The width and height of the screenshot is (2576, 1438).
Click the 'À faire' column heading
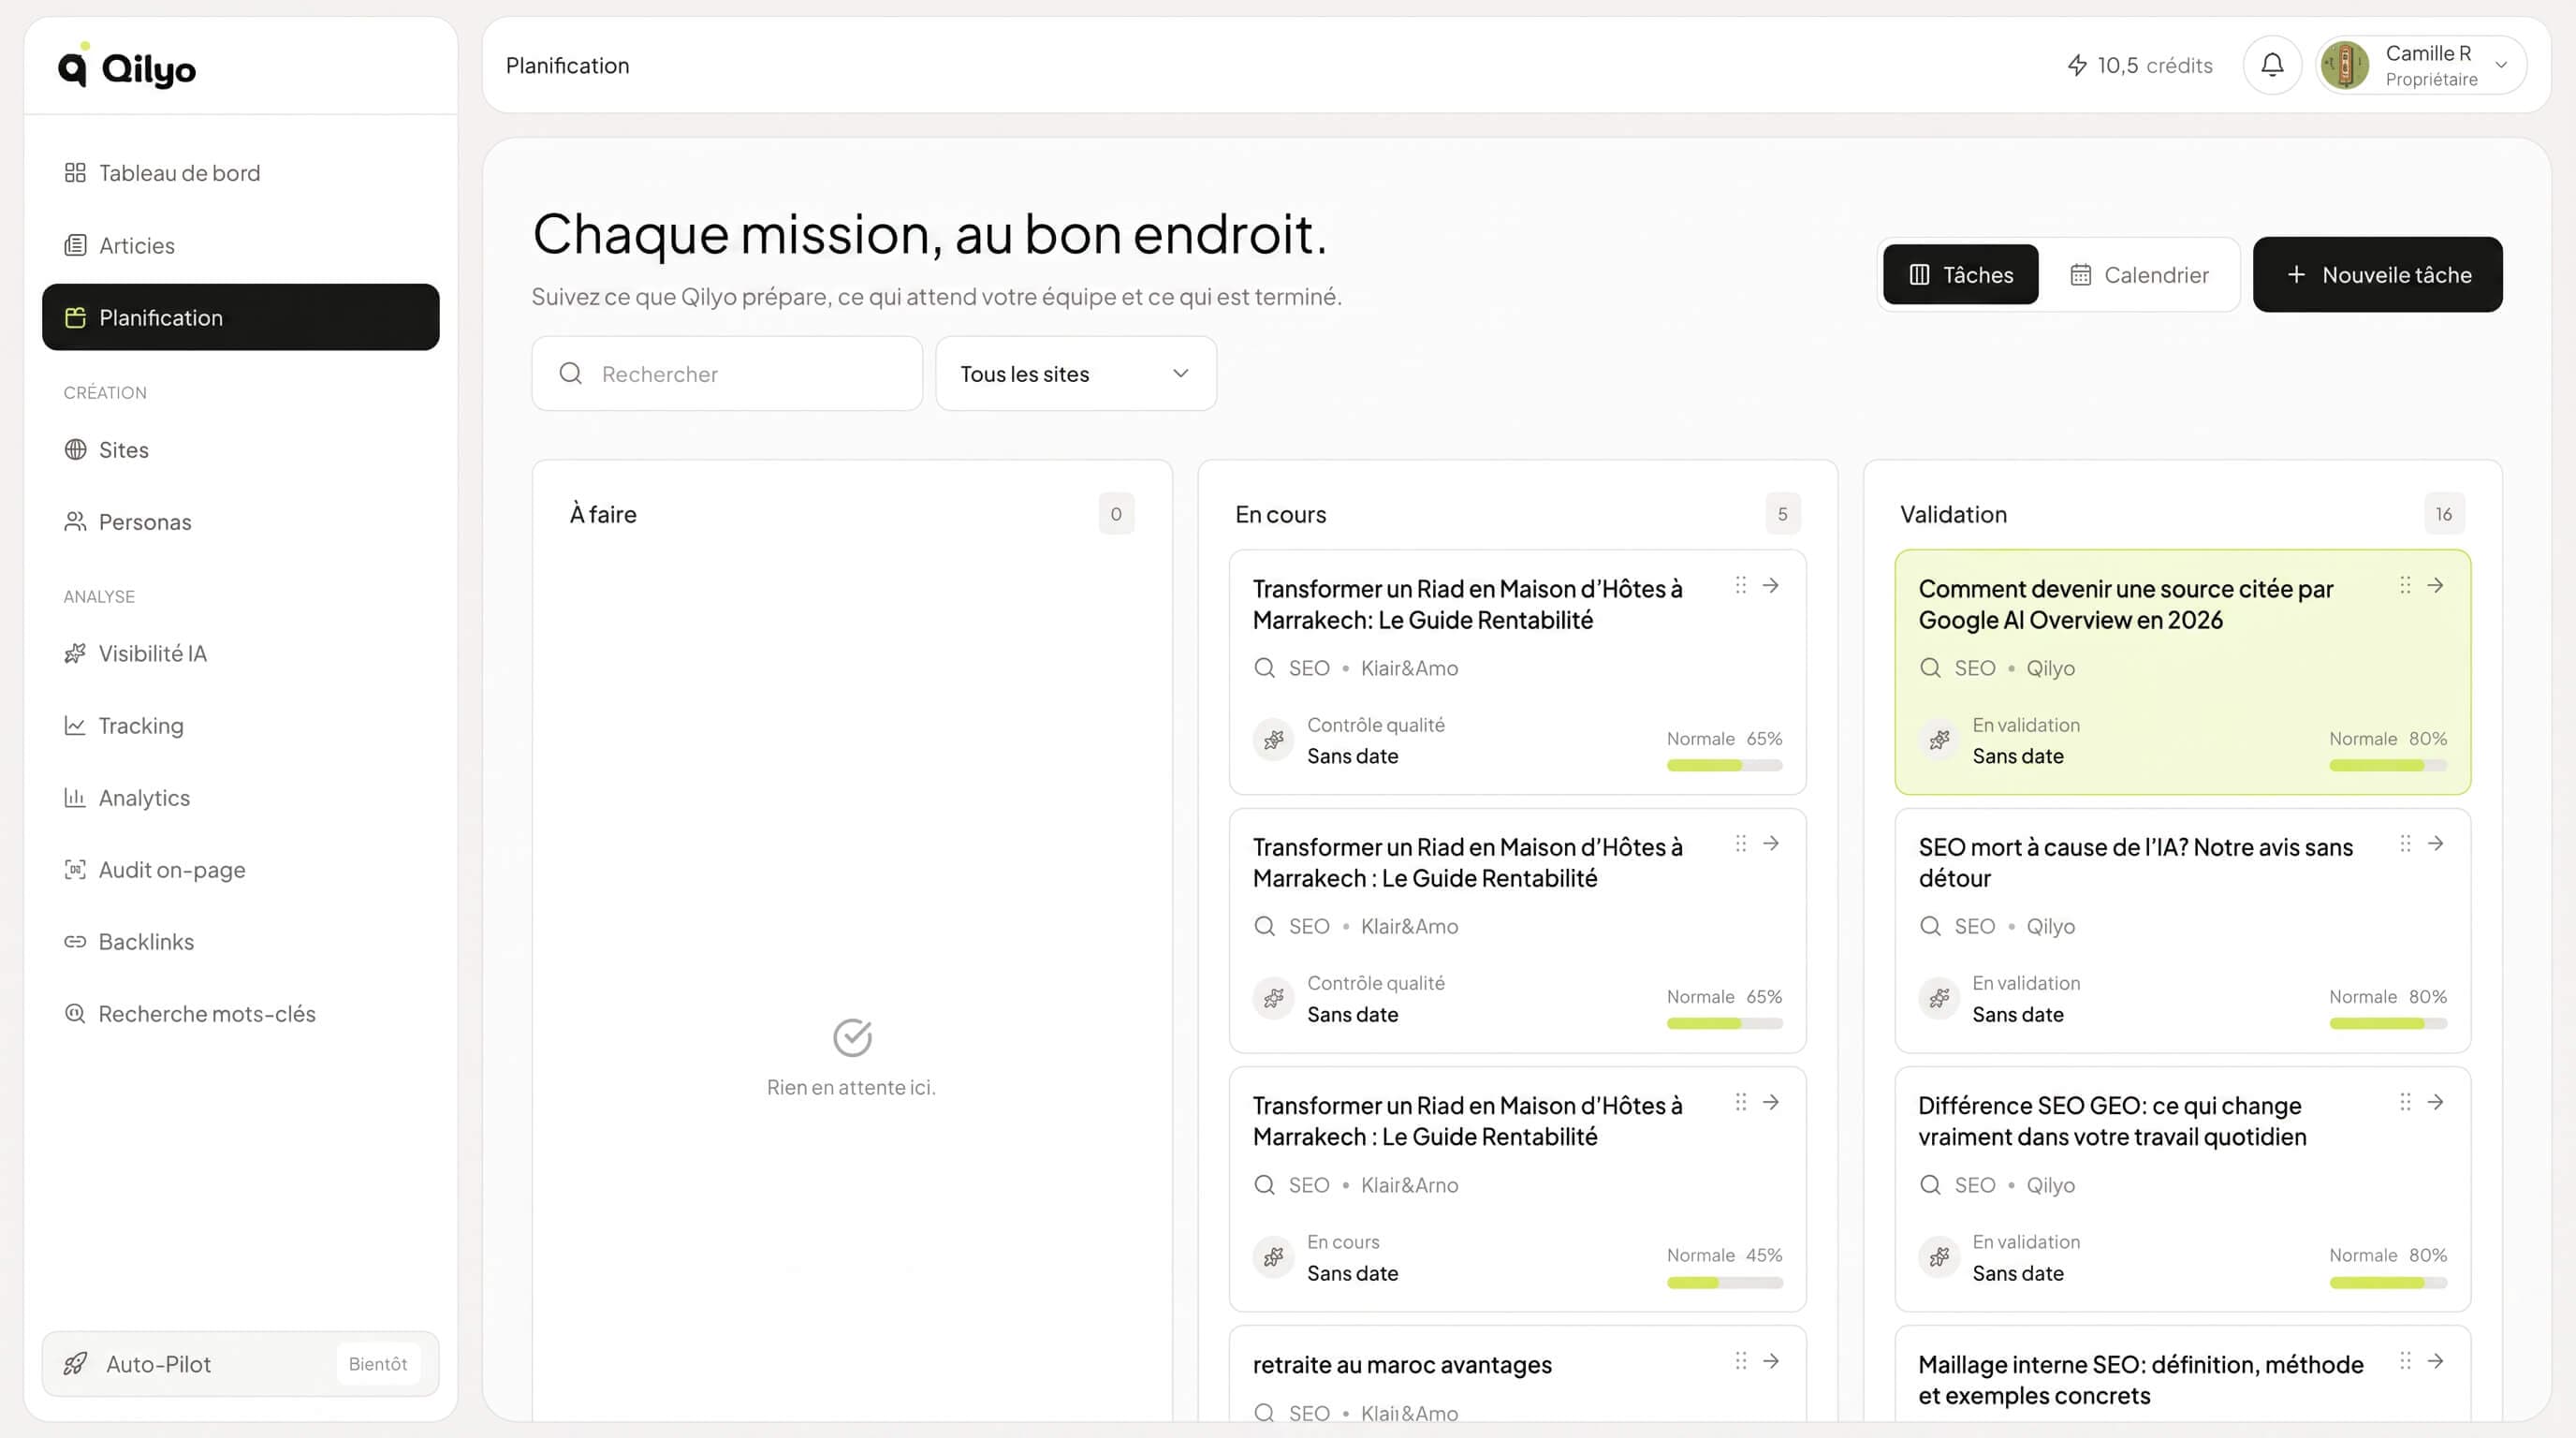(x=603, y=514)
